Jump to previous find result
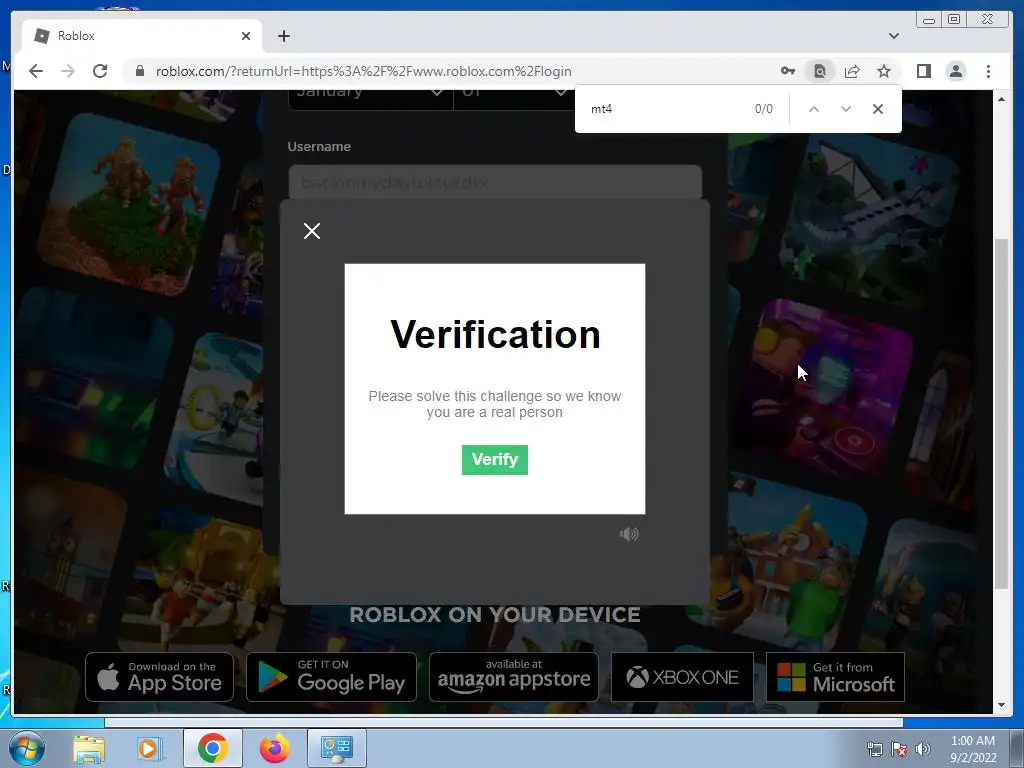 [814, 109]
